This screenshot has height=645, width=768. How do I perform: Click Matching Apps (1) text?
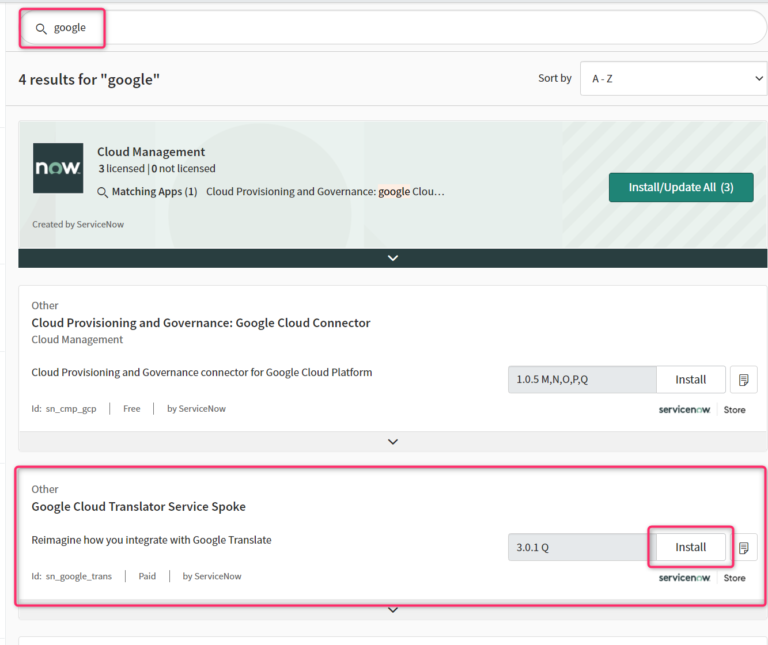pos(154,191)
